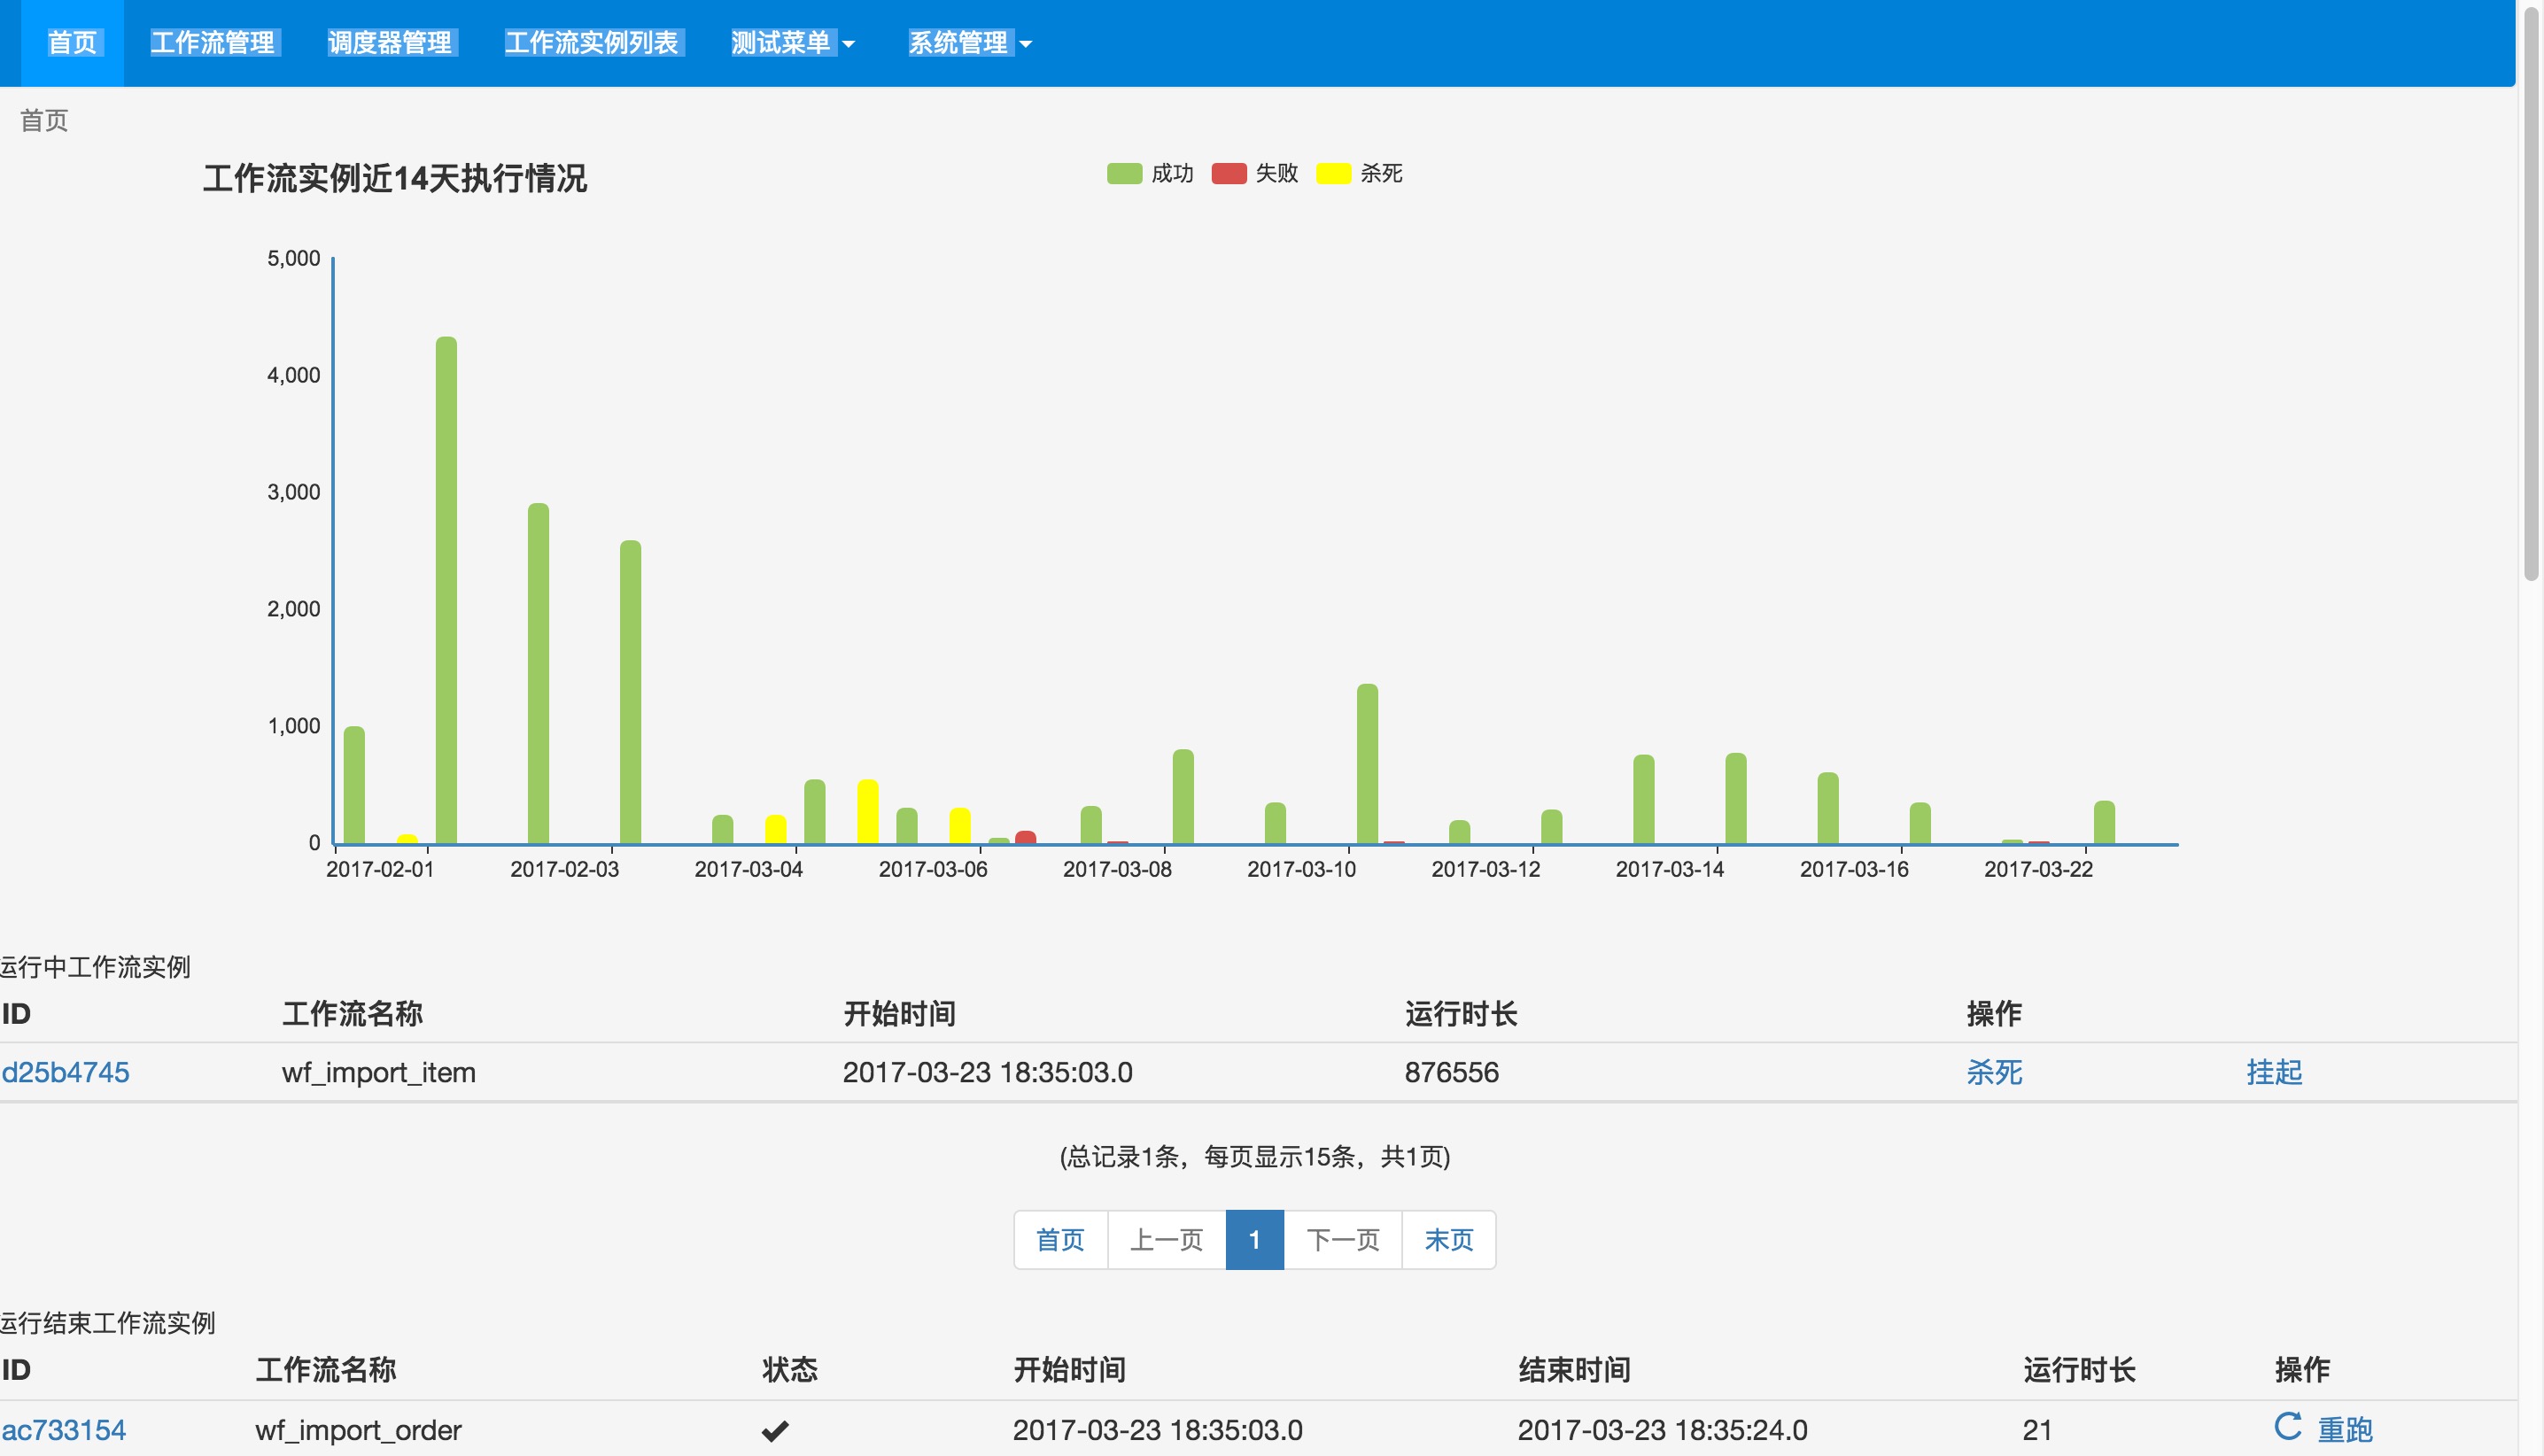The image size is (2544, 1456).
Task: Suspend the wf_import_item instance via 挂起
Action: point(2273,1072)
